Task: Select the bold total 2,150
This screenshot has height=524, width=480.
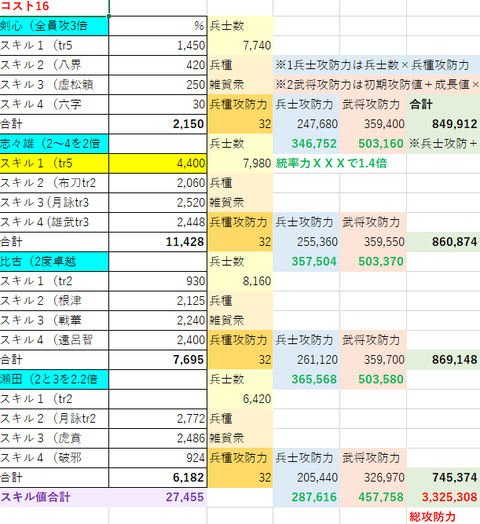Action: pyautogui.click(x=158, y=124)
